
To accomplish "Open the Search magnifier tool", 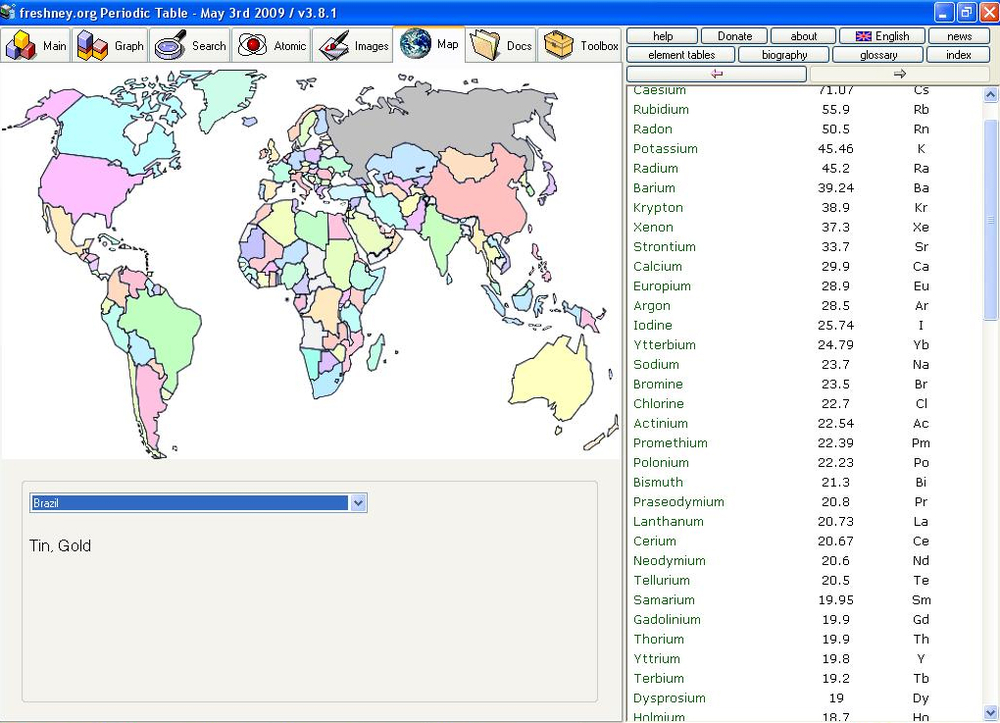I will 191,46.
